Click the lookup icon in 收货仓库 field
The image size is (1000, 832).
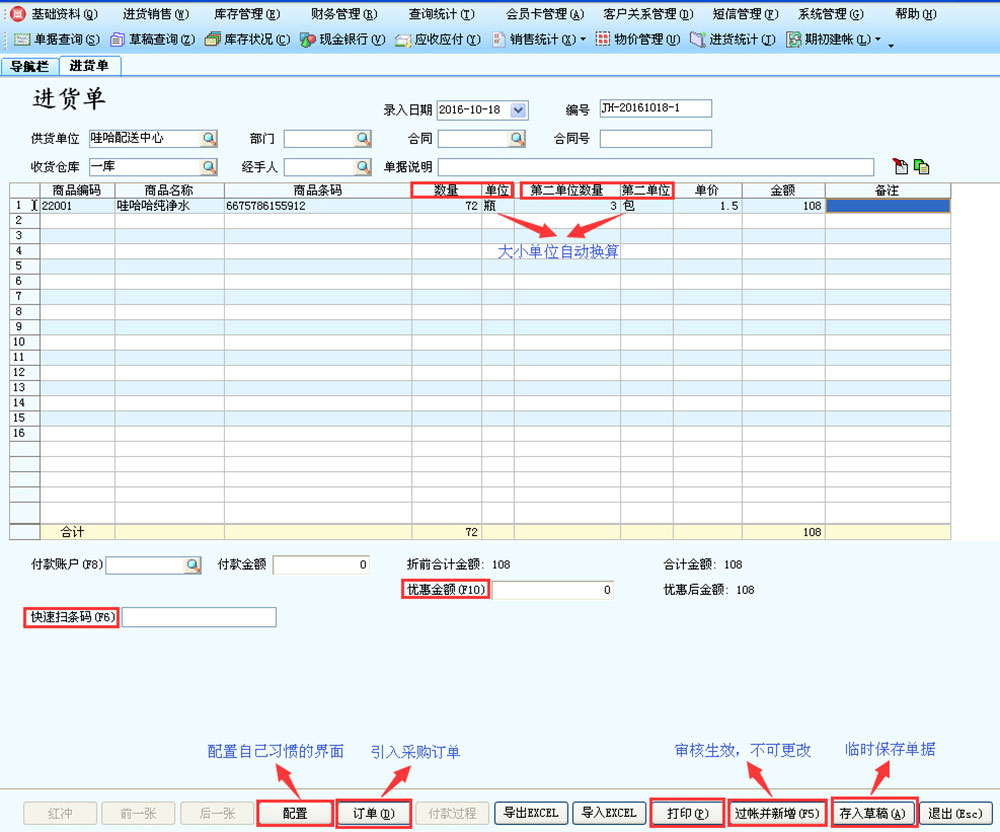pyautogui.click(x=210, y=167)
